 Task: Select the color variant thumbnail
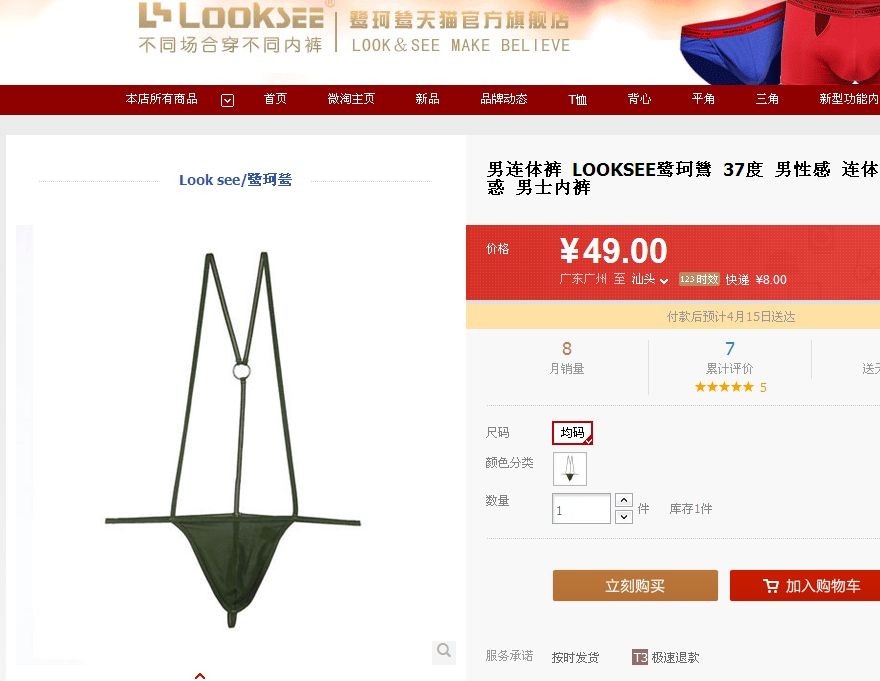coord(570,469)
